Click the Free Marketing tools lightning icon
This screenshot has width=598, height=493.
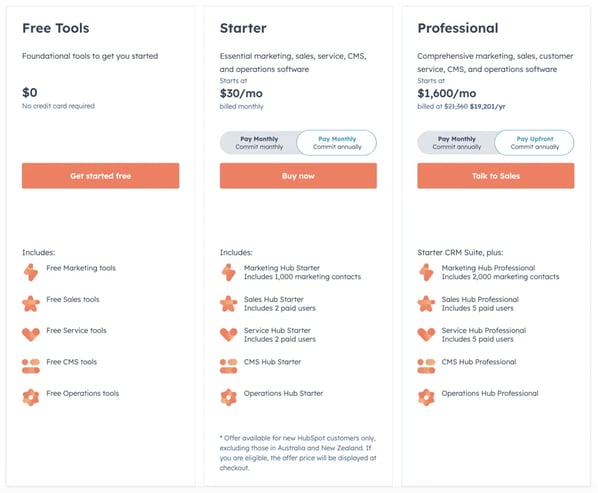(31, 272)
